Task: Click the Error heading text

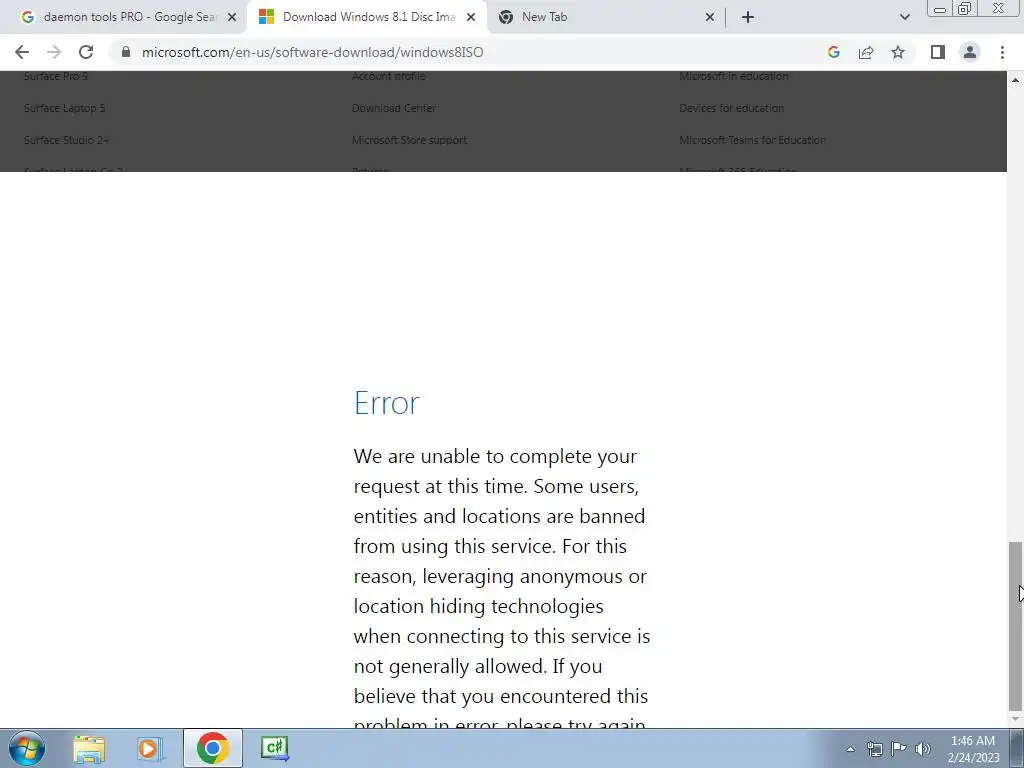Action: [387, 403]
